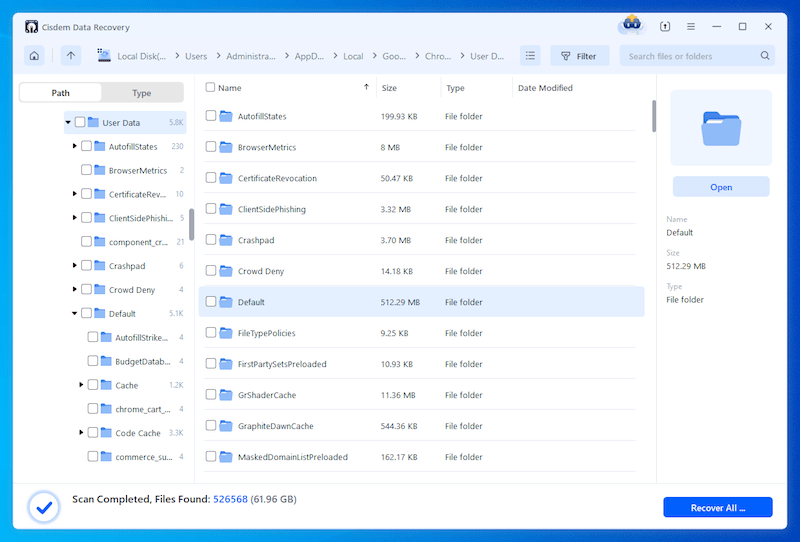Click the sort arrow in Name column

click(x=366, y=87)
